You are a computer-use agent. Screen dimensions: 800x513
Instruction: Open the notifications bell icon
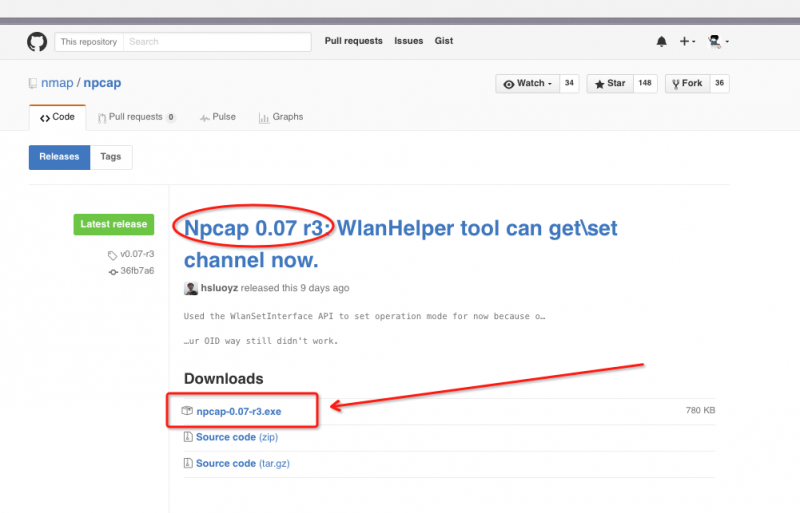[661, 41]
